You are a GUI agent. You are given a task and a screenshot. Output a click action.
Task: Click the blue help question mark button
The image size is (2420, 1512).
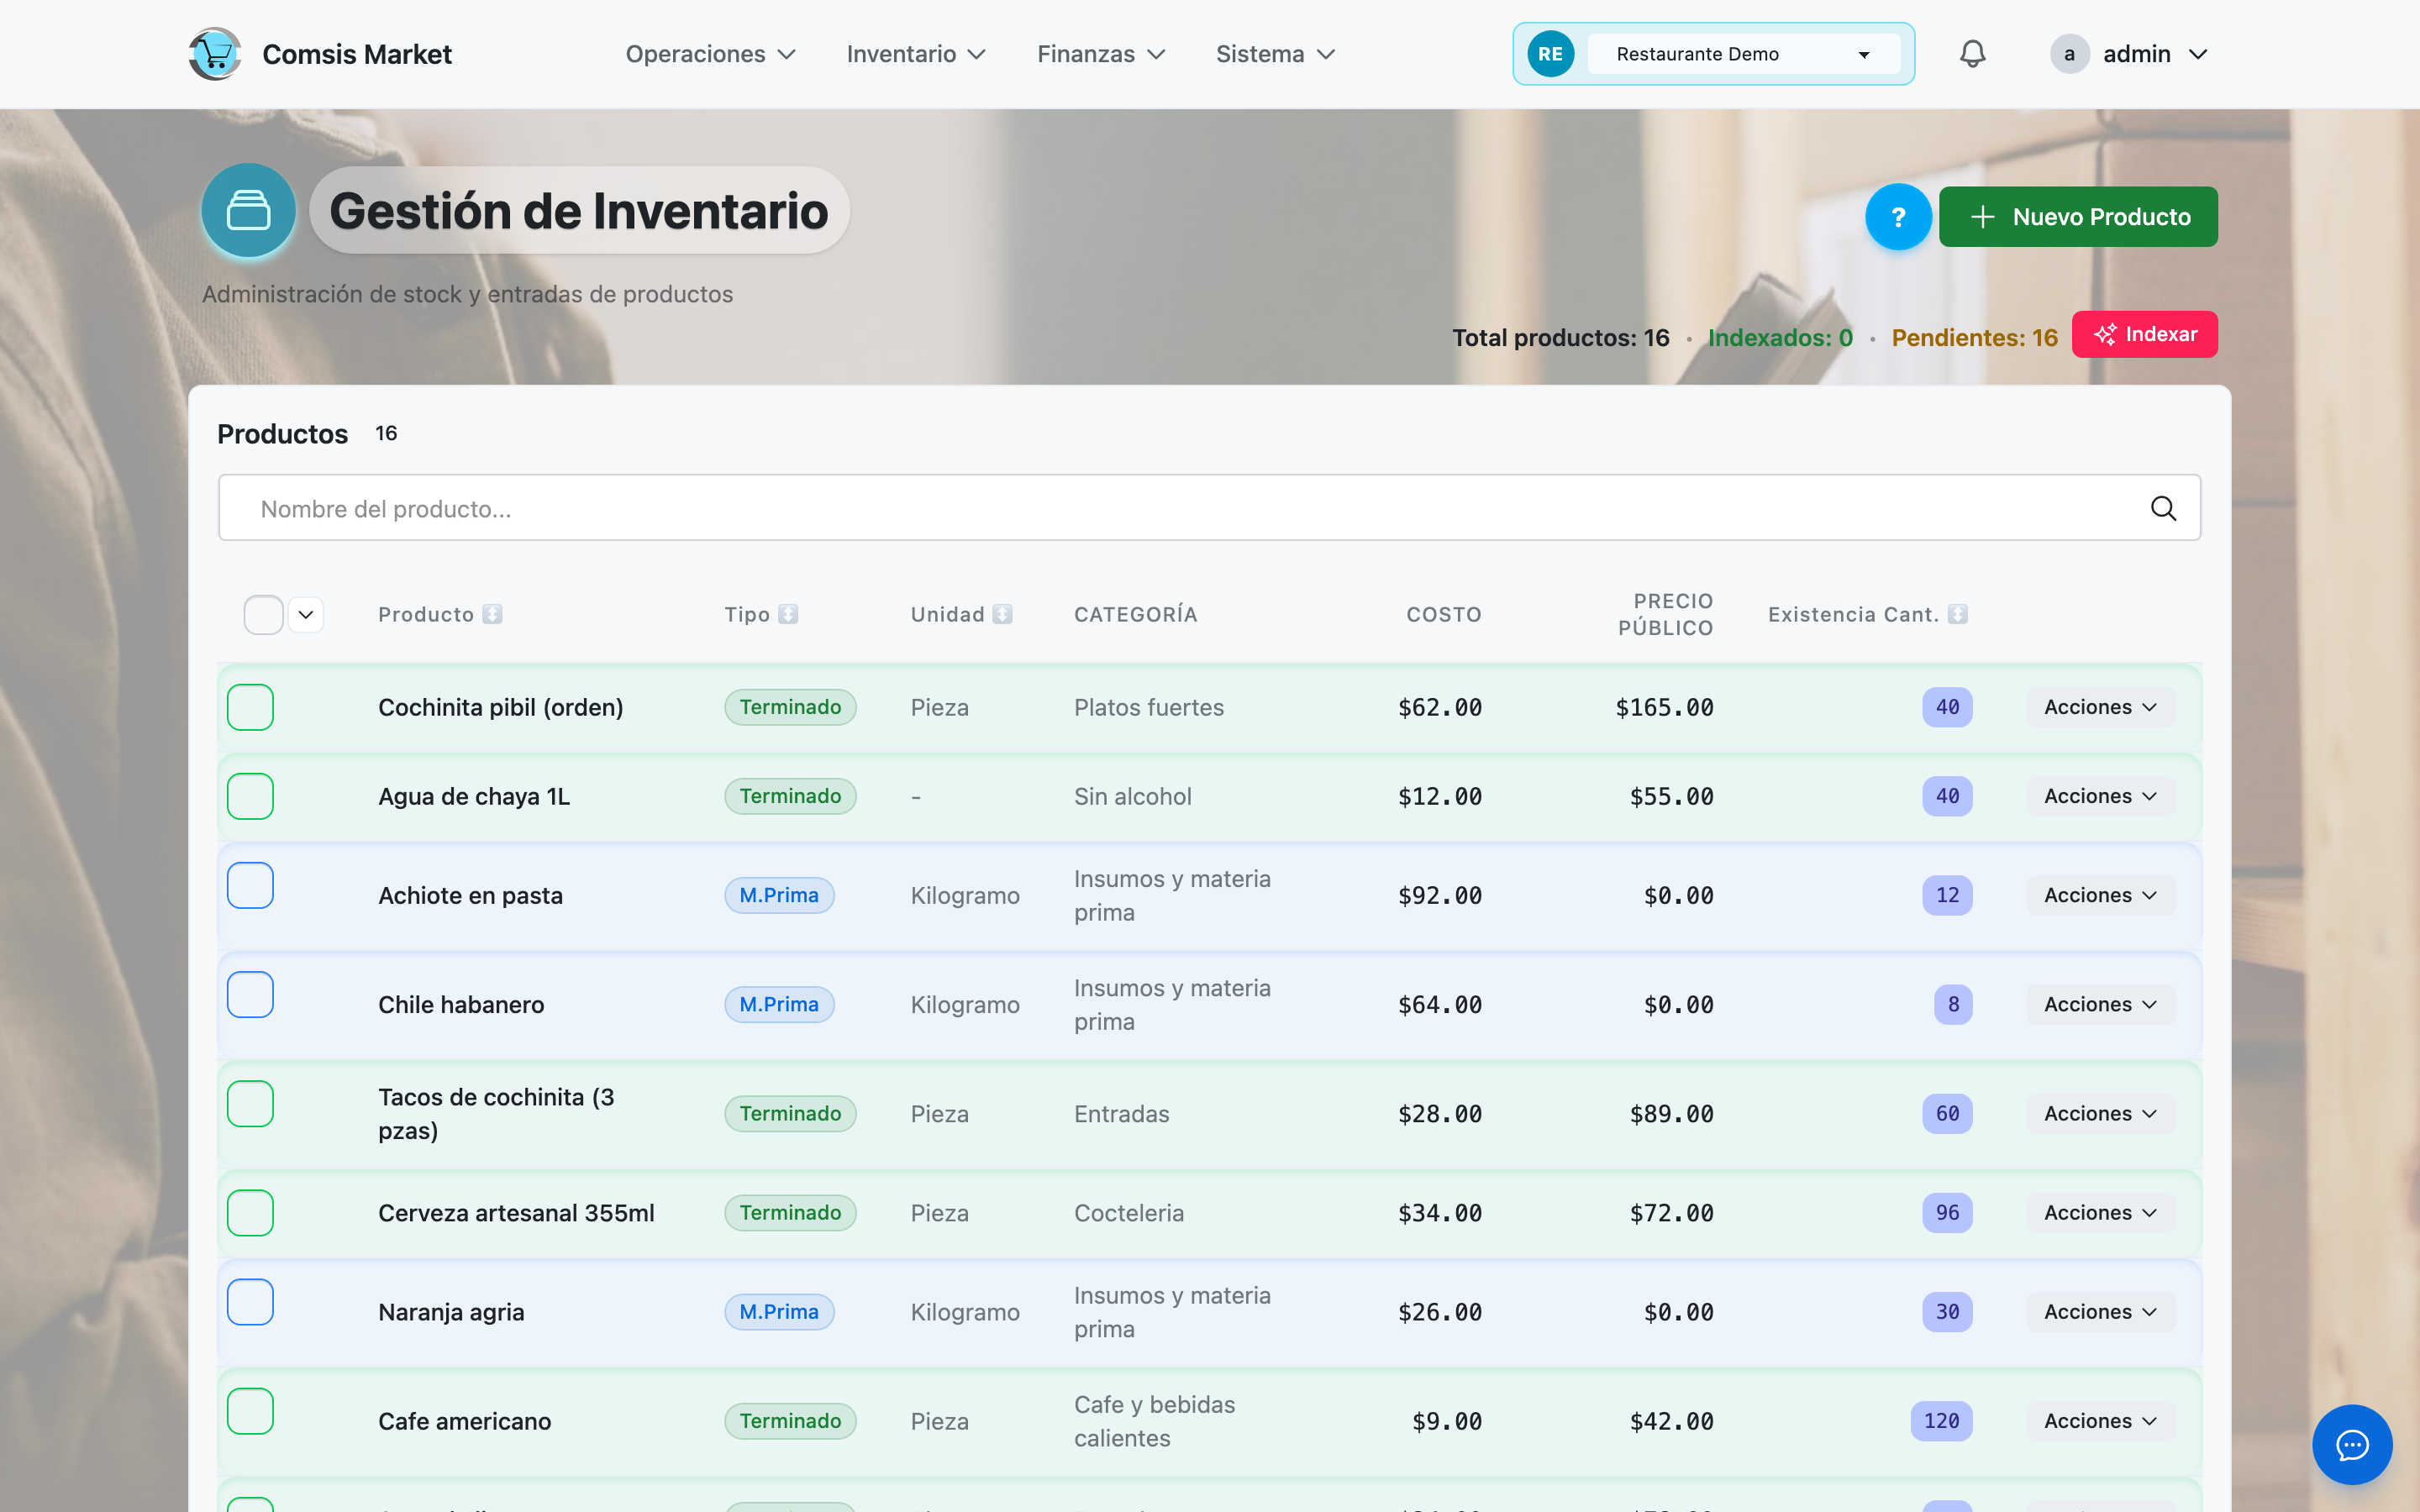tap(1897, 217)
